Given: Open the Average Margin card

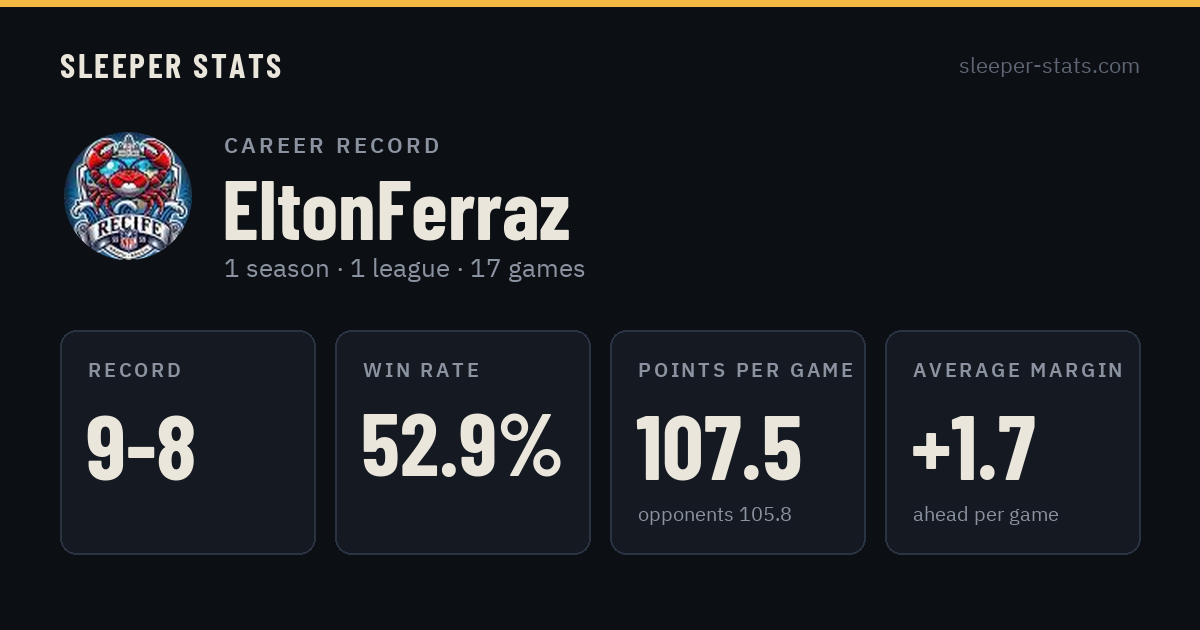Looking at the screenshot, I should click(x=1013, y=442).
